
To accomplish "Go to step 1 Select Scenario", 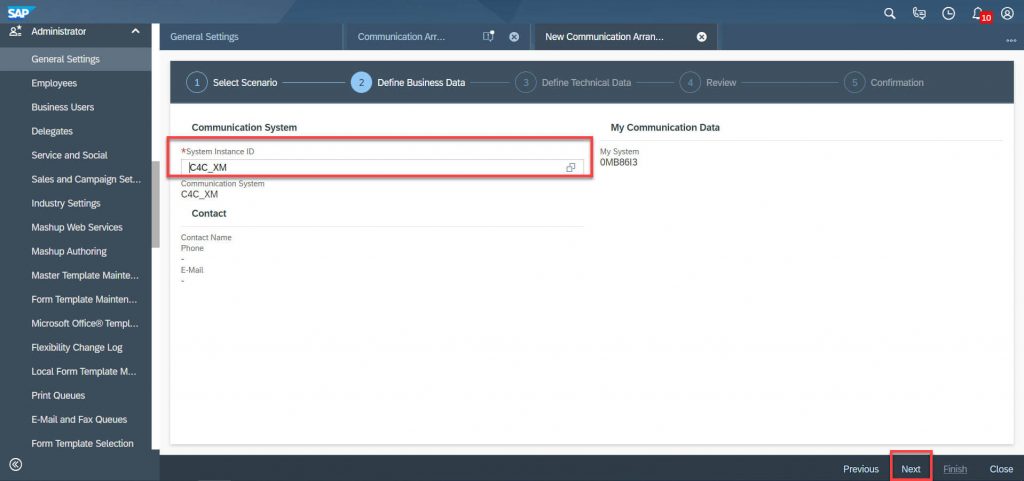I will pos(232,82).
